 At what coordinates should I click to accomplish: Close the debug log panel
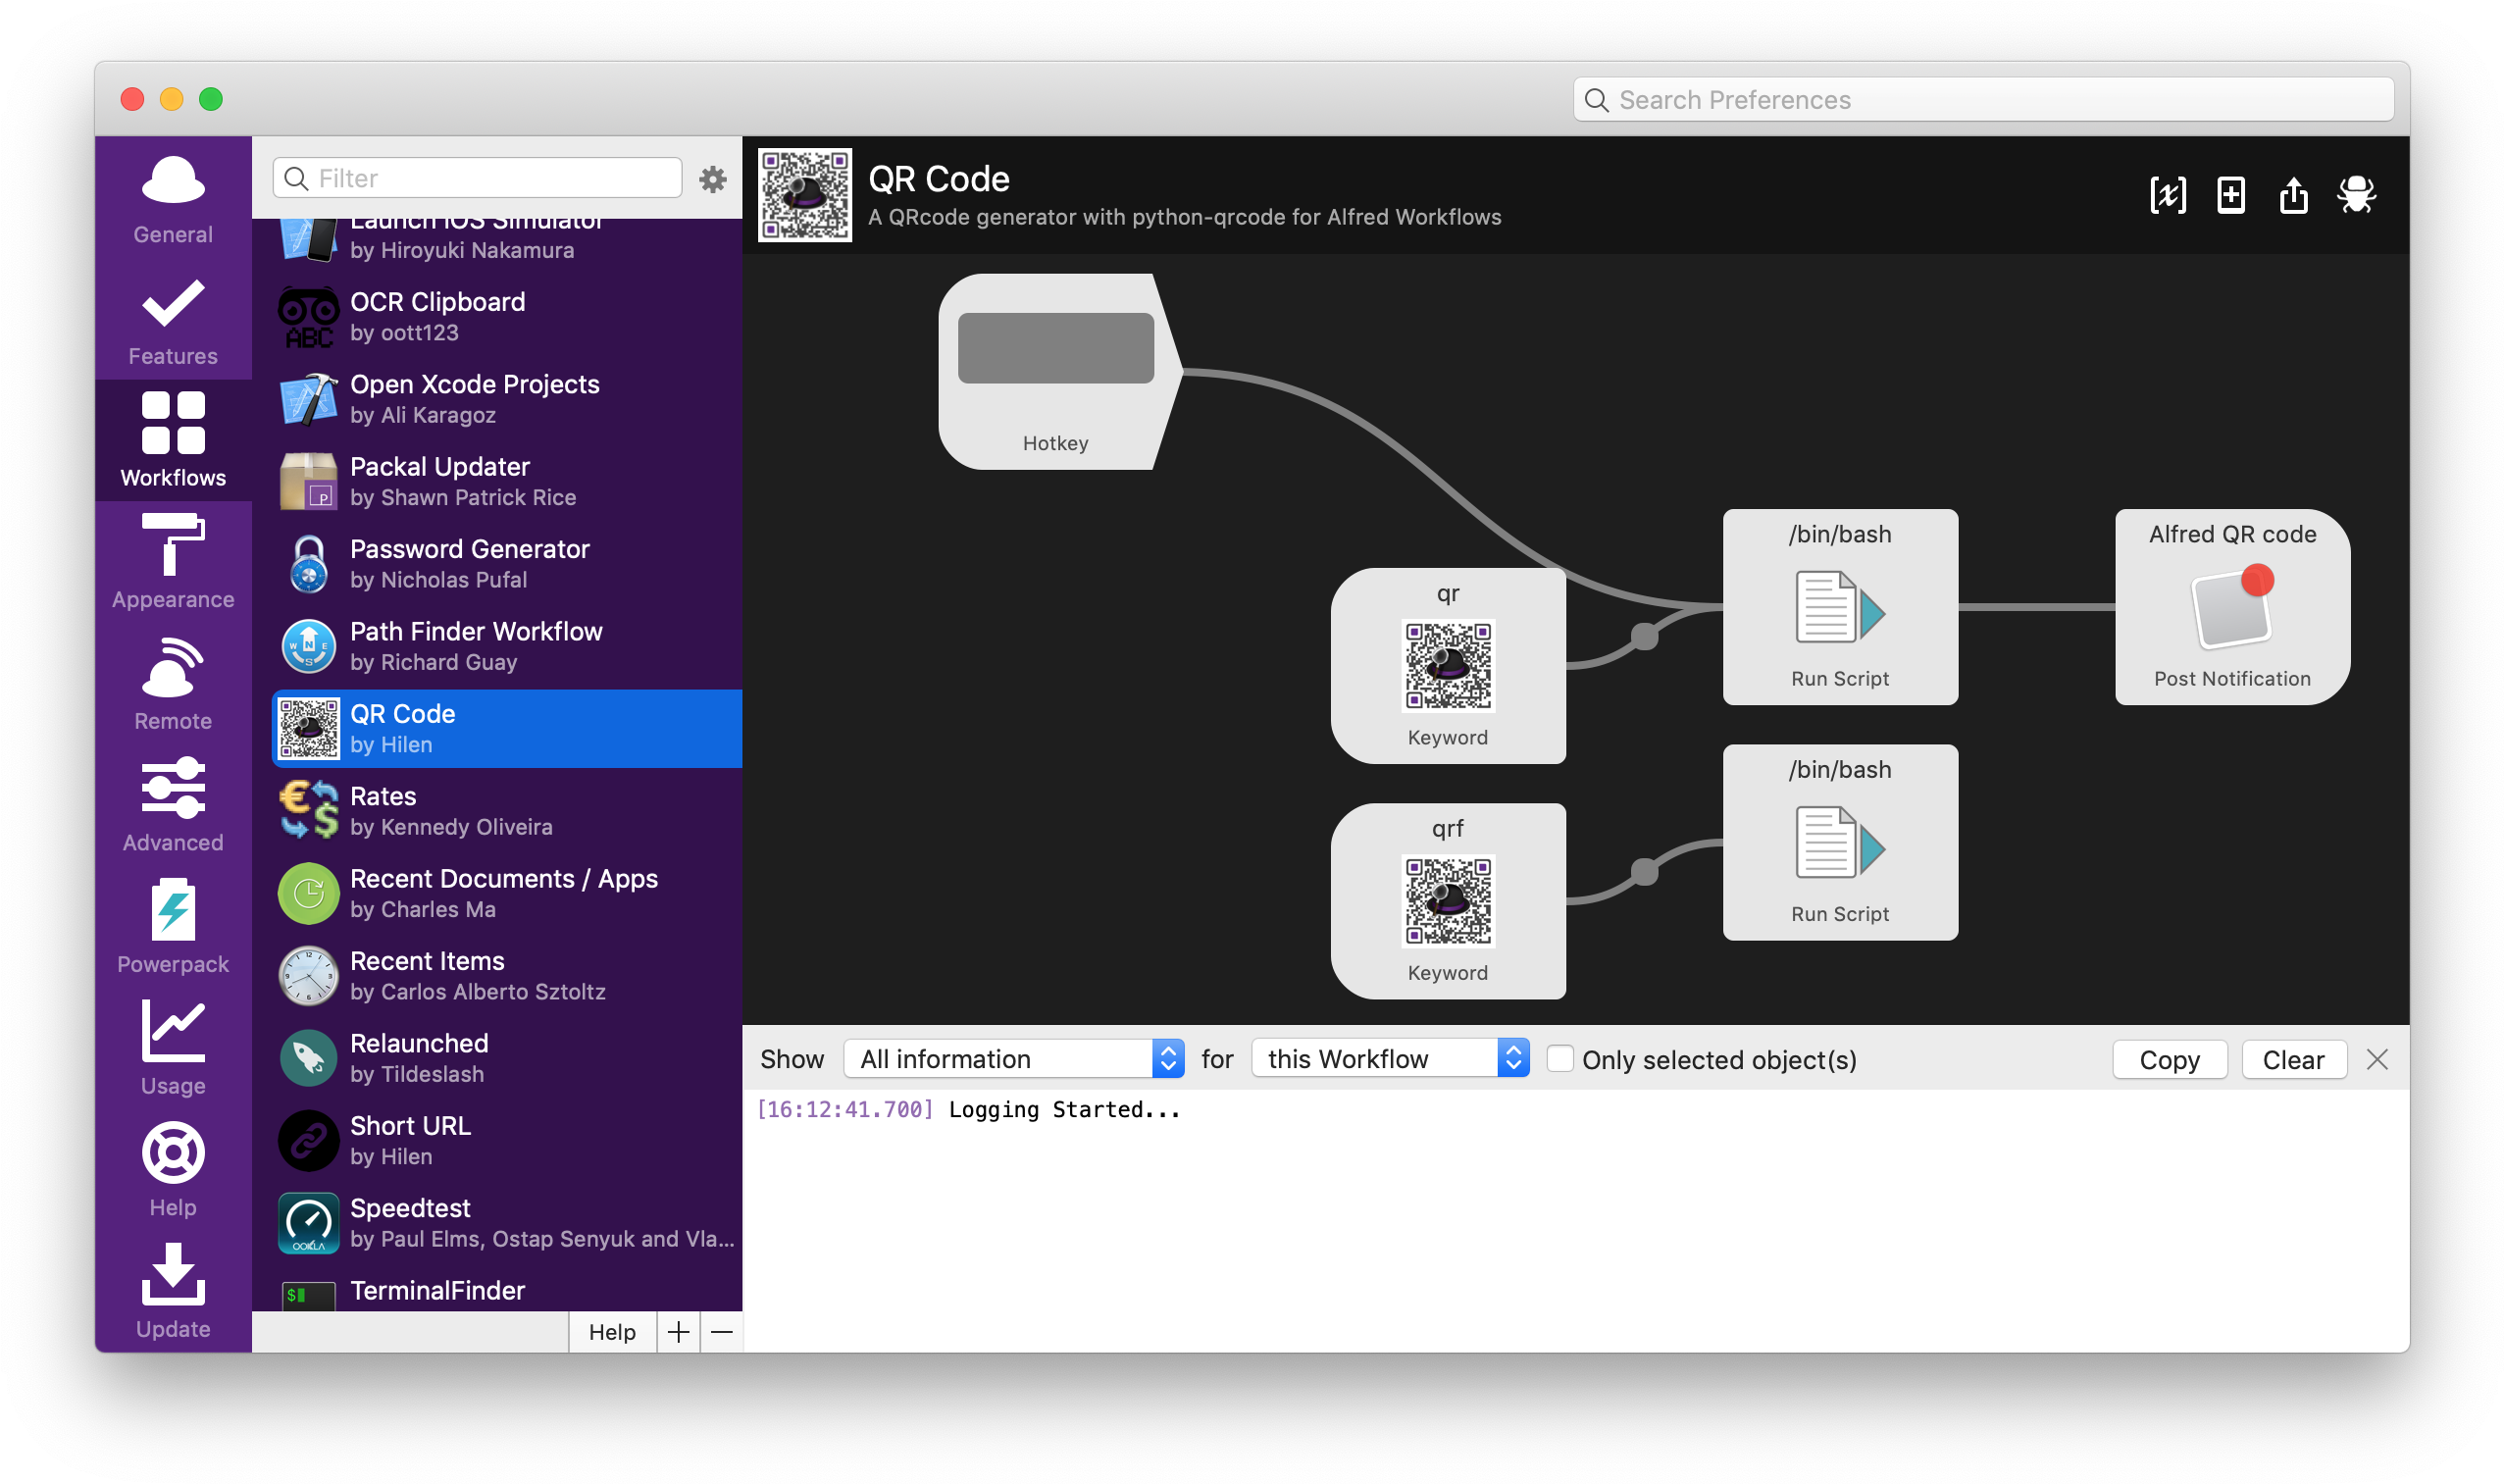(2377, 1059)
